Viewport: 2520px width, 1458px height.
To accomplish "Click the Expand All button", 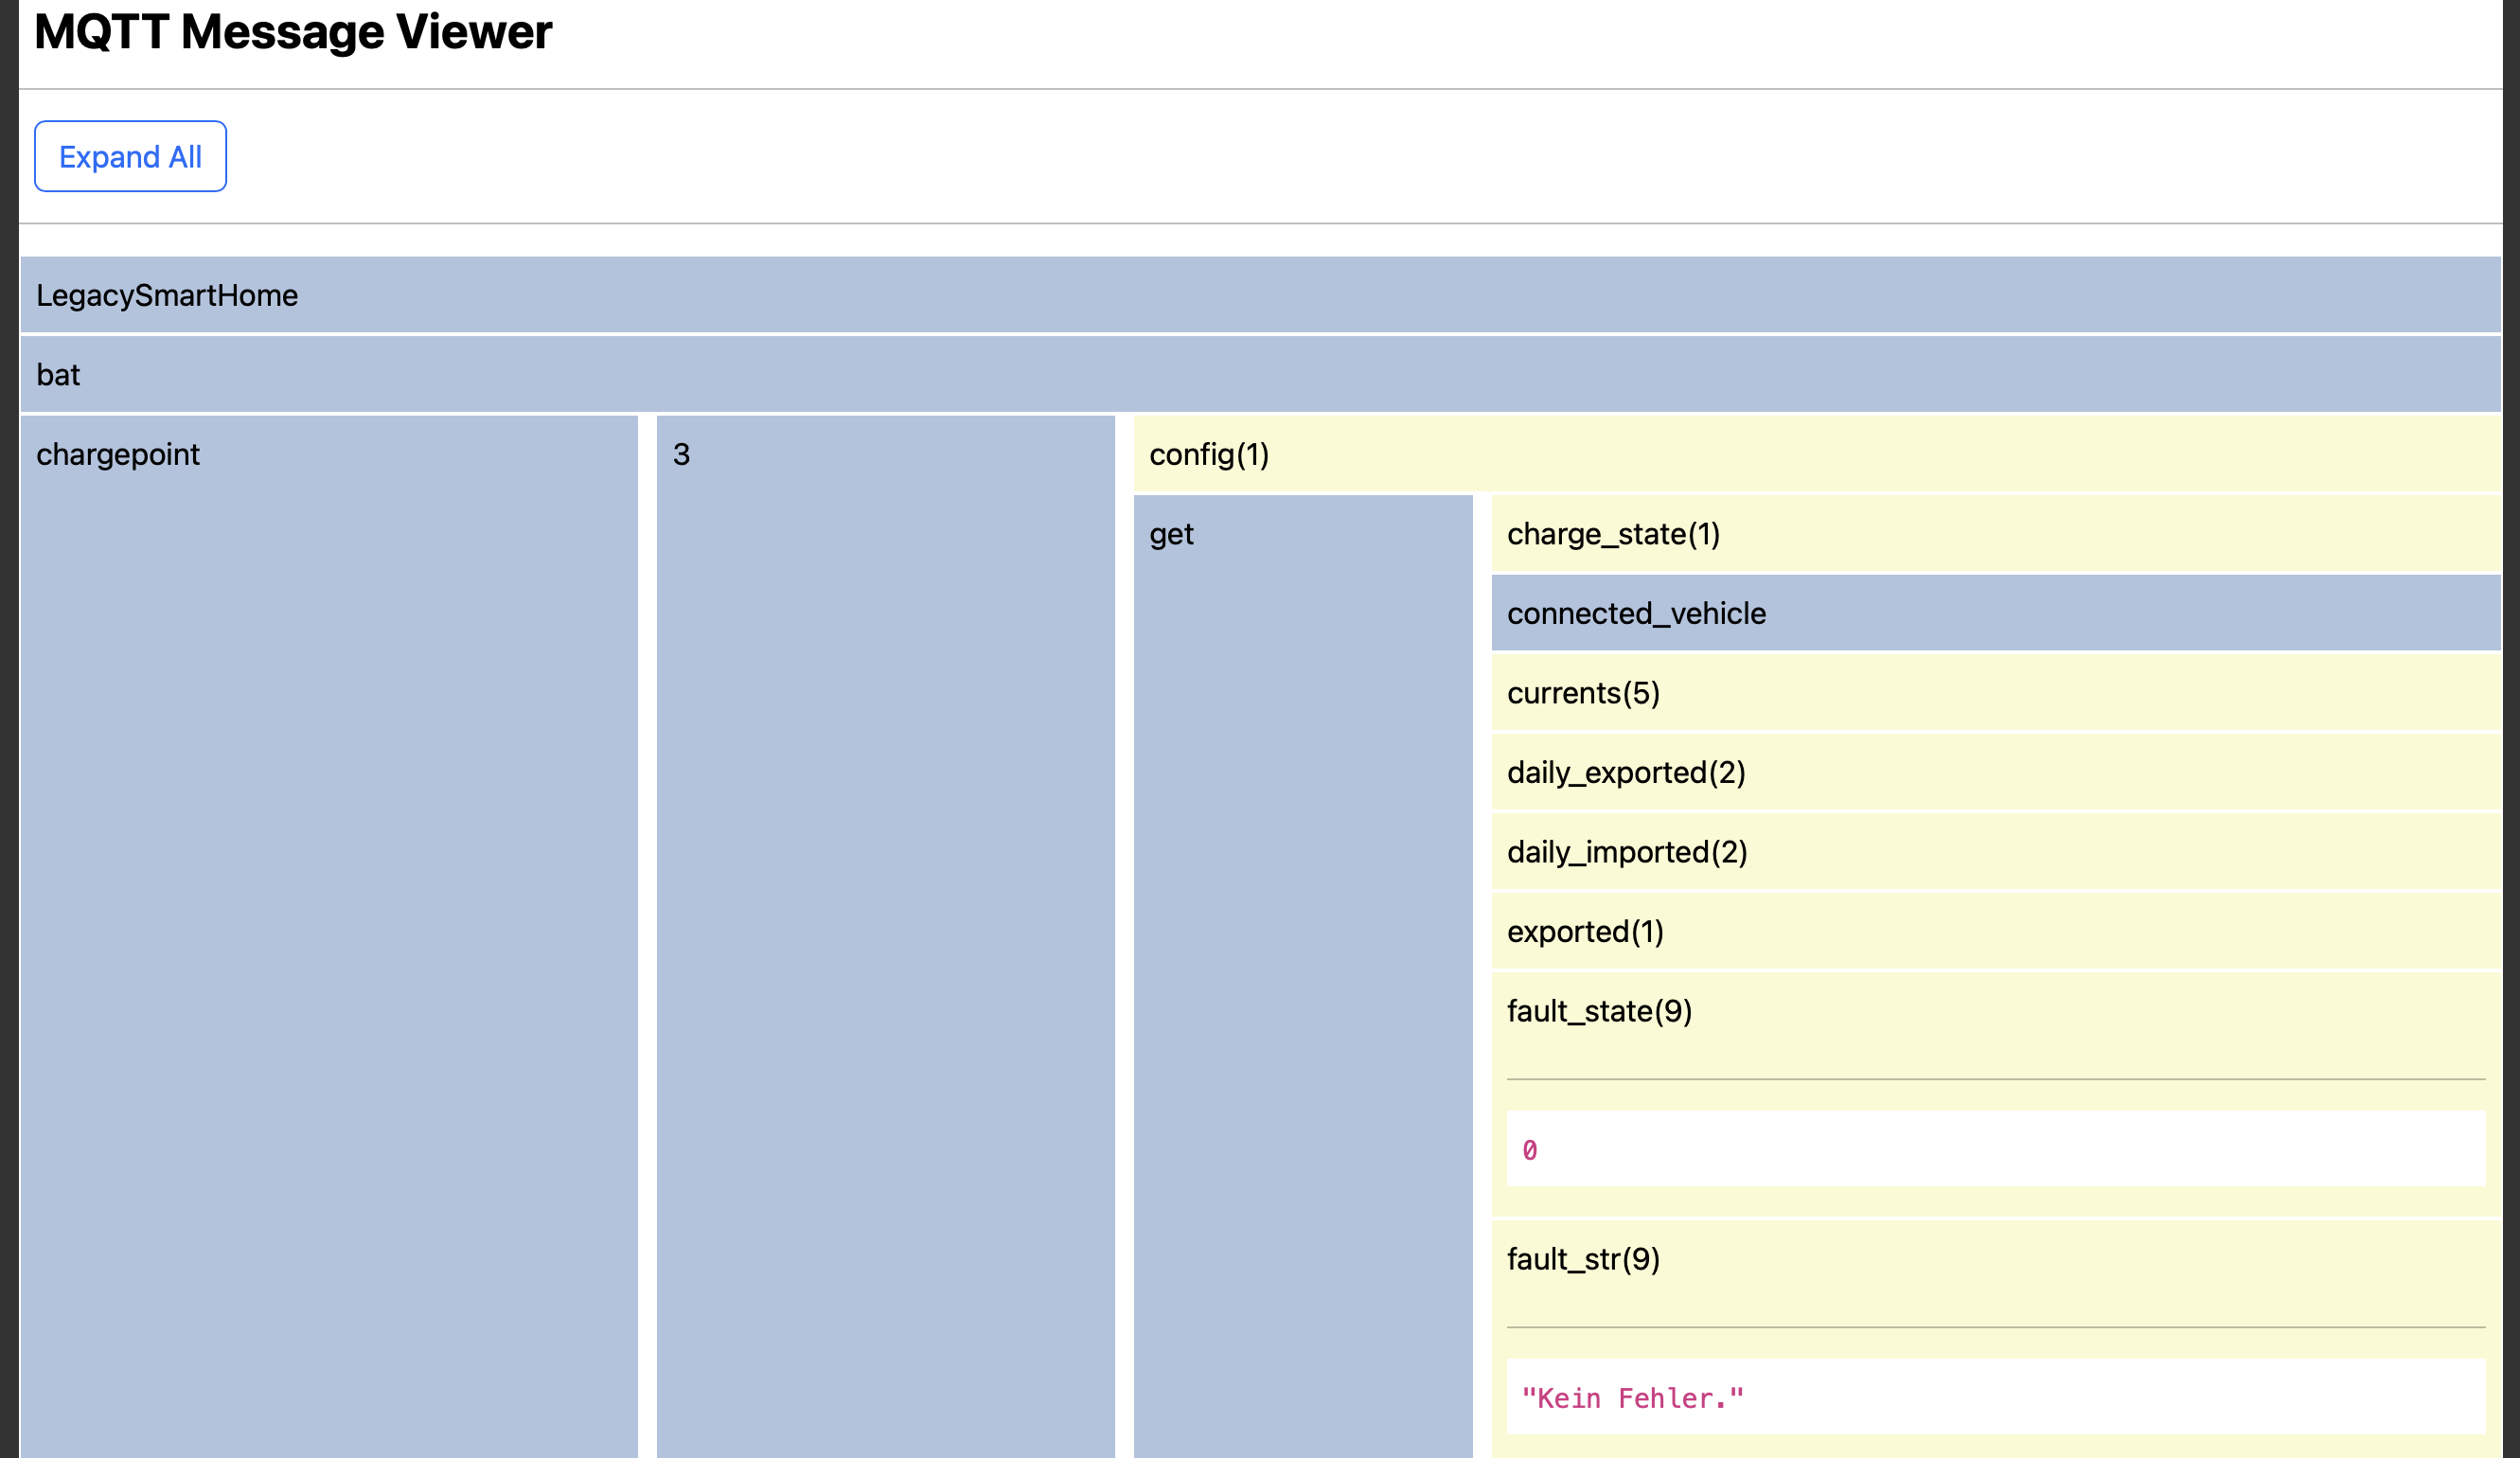I will [x=130, y=156].
